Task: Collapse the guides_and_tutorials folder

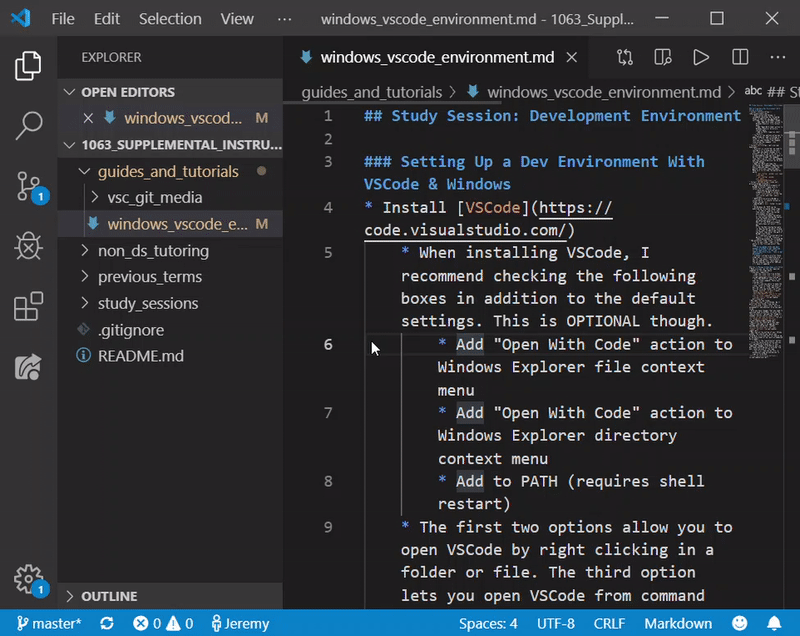Action: (x=84, y=171)
